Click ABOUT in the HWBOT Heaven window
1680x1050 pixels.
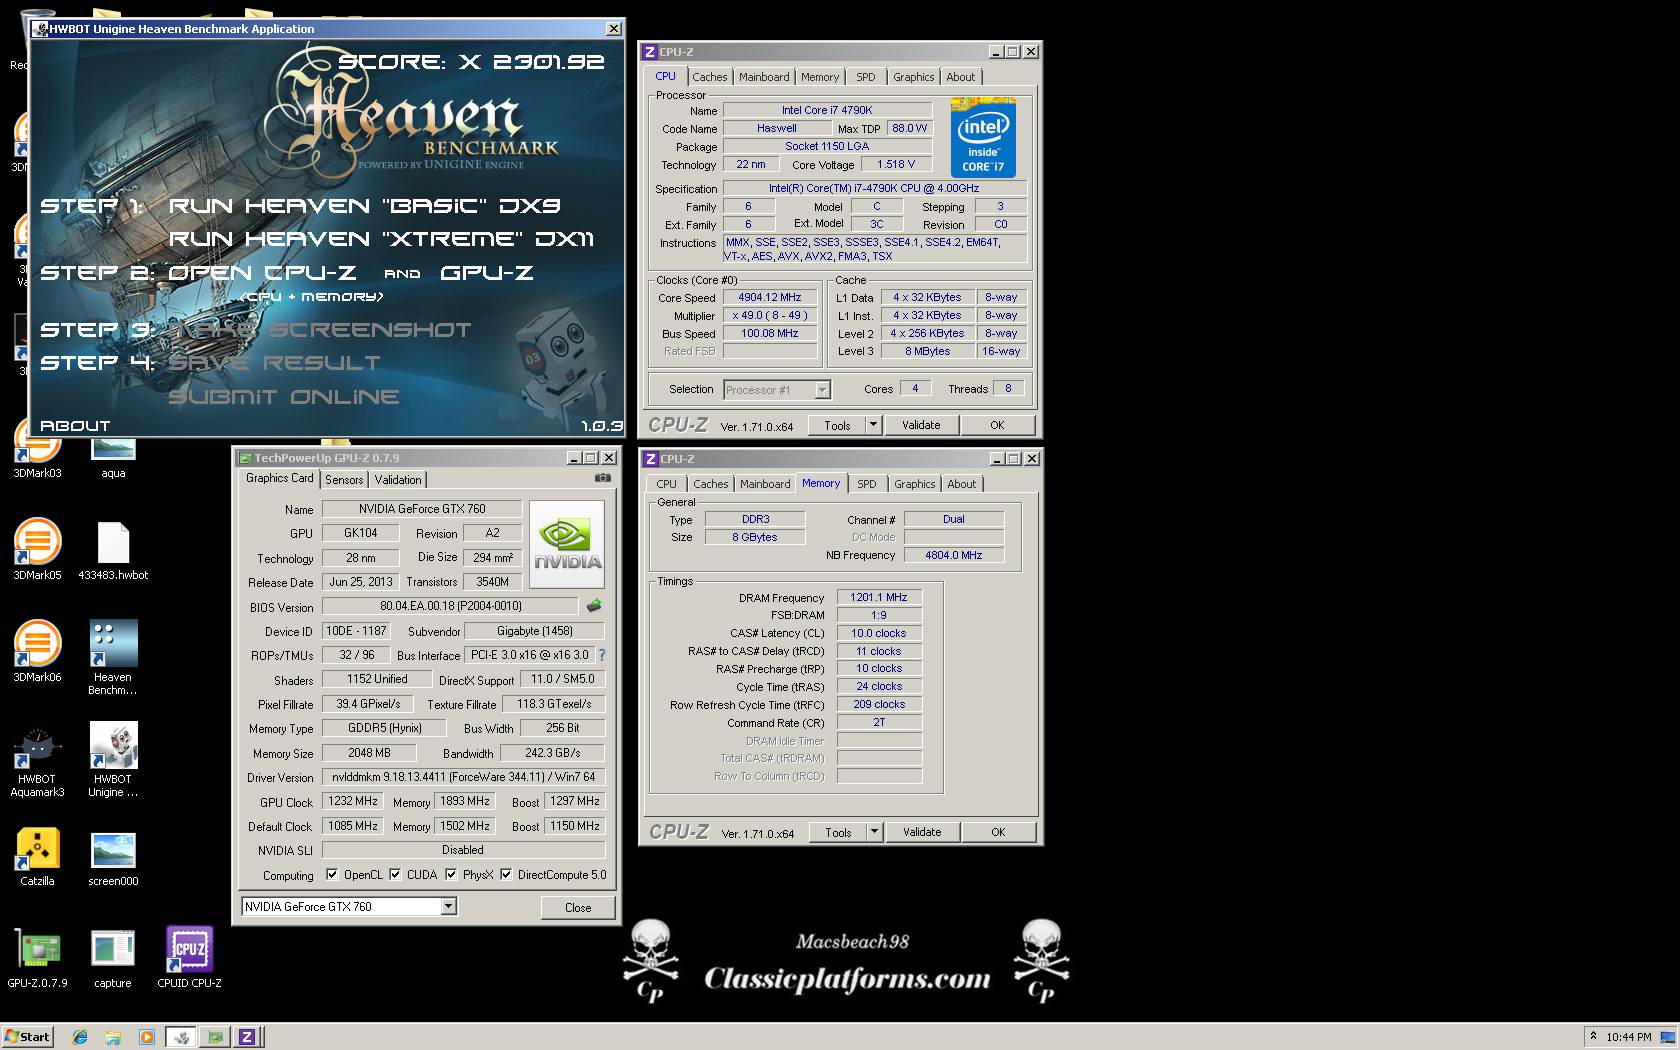click(75, 426)
